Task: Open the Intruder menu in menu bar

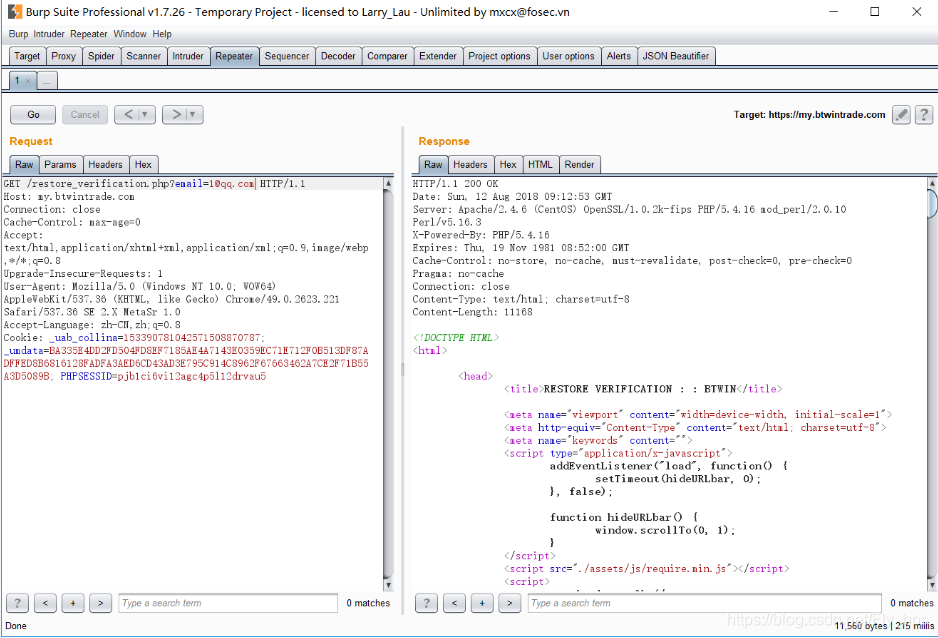Action: click(49, 34)
